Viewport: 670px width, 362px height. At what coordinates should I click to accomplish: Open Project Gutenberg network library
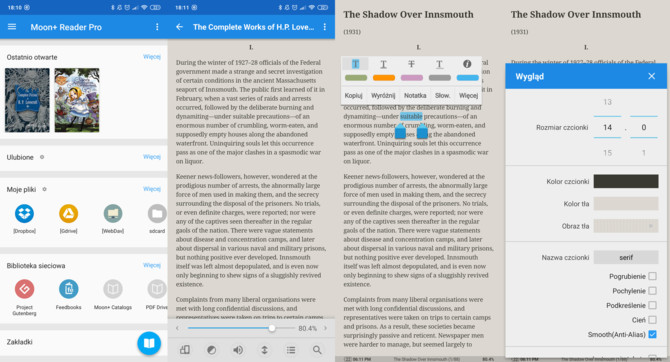(24, 289)
